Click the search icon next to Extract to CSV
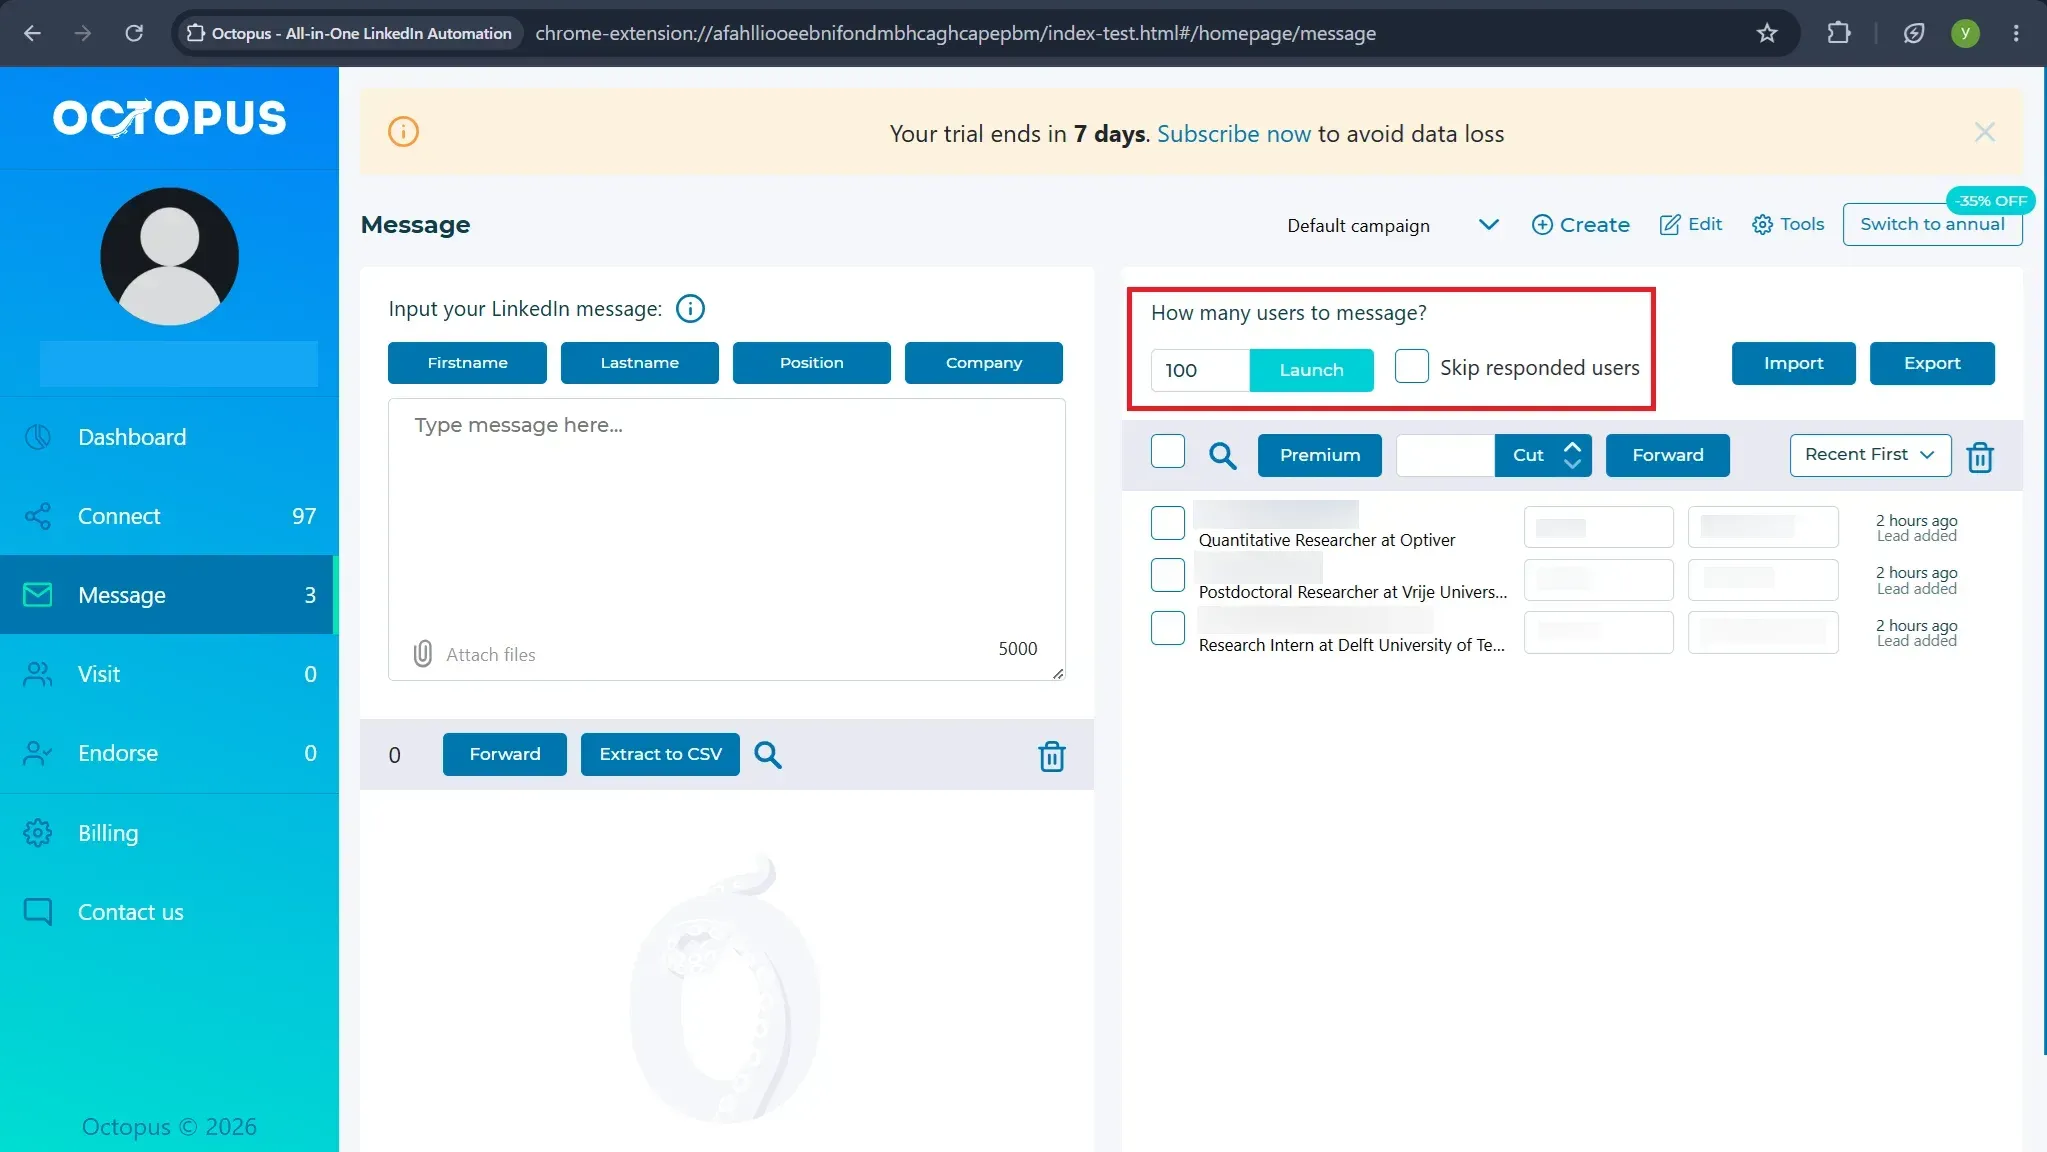The image size is (2047, 1152). pos(767,754)
